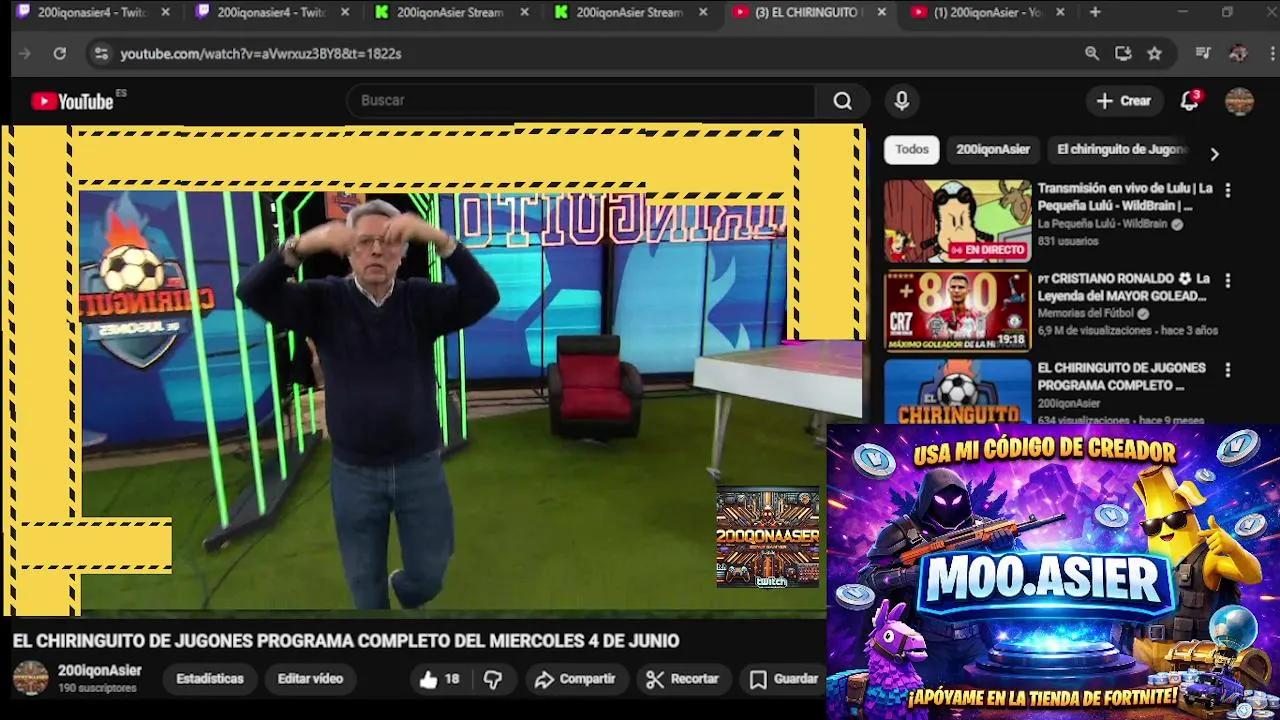Reload the YouTube page
This screenshot has width=1280, height=720.
tap(59, 54)
